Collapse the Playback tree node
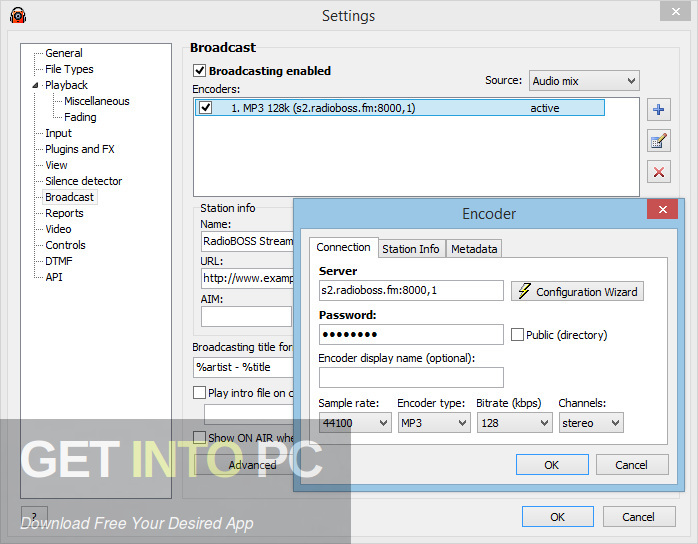The width and height of the screenshot is (698, 544). point(36,85)
